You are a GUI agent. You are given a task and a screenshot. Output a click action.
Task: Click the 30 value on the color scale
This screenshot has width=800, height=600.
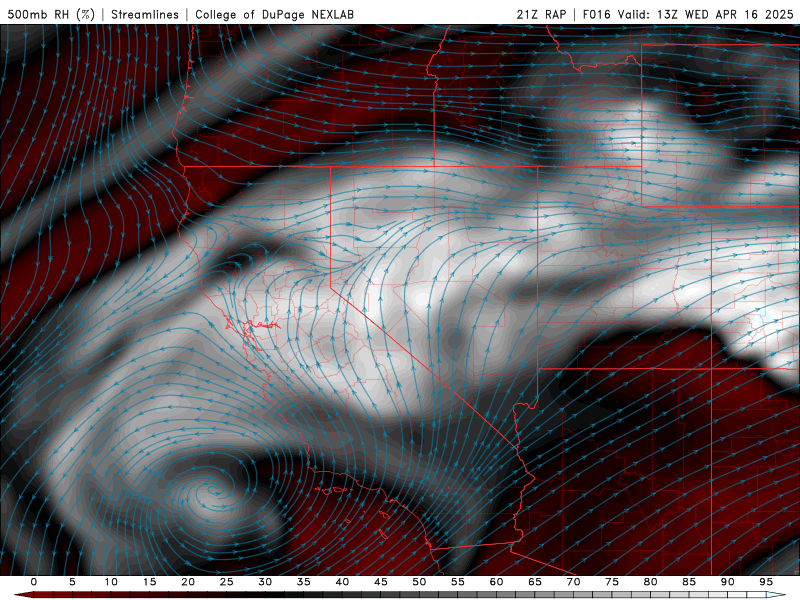265,582
